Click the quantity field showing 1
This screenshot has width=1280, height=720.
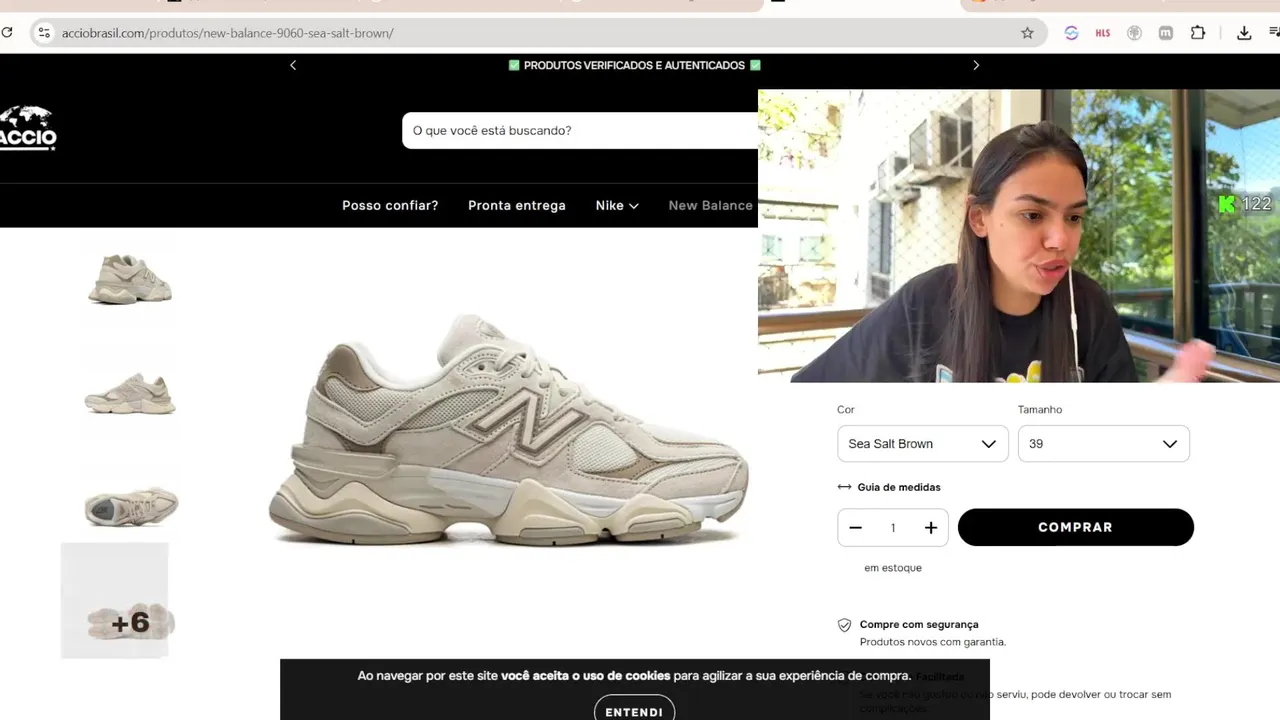point(893,528)
